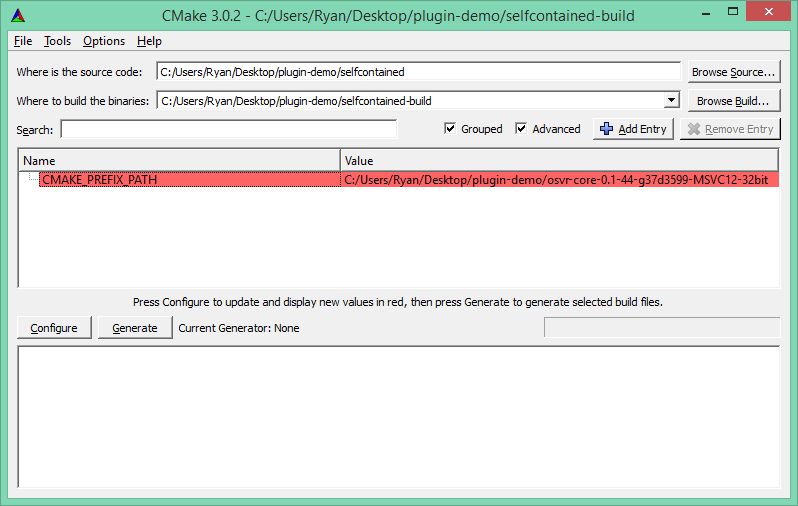Click the Generate button
The height and width of the screenshot is (506, 798).
(135, 328)
